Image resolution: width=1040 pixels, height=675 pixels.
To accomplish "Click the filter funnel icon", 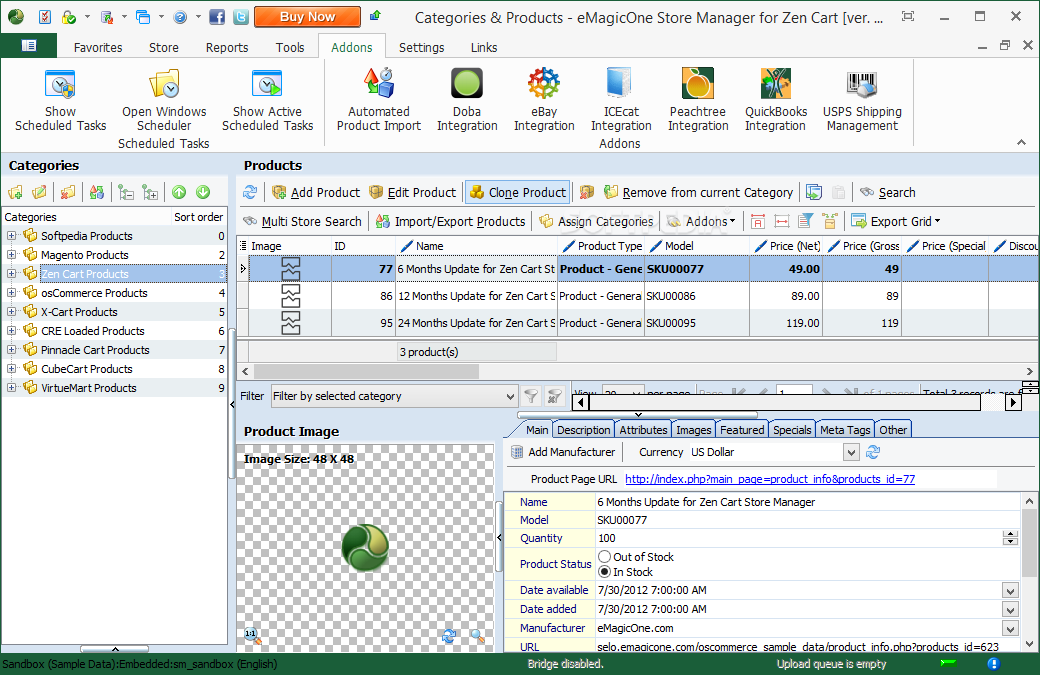I will [x=531, y=397].
